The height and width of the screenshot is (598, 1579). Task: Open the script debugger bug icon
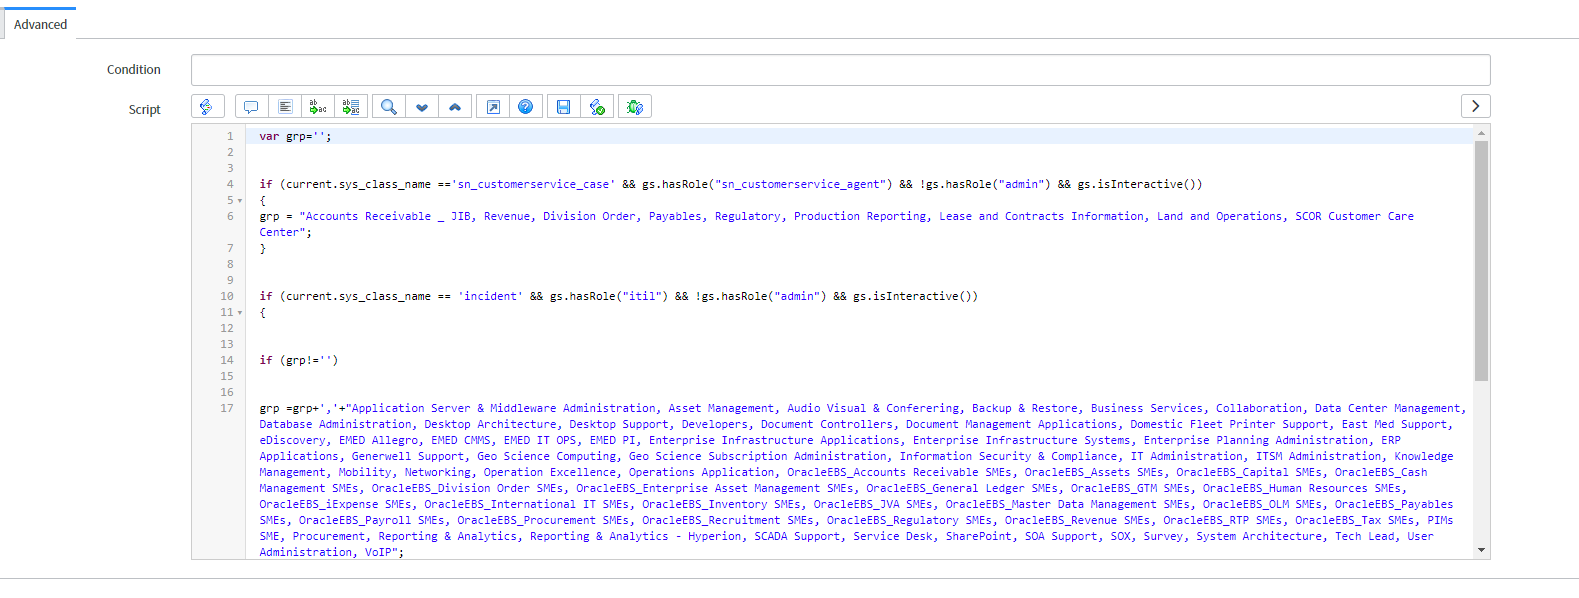(635, 107)
